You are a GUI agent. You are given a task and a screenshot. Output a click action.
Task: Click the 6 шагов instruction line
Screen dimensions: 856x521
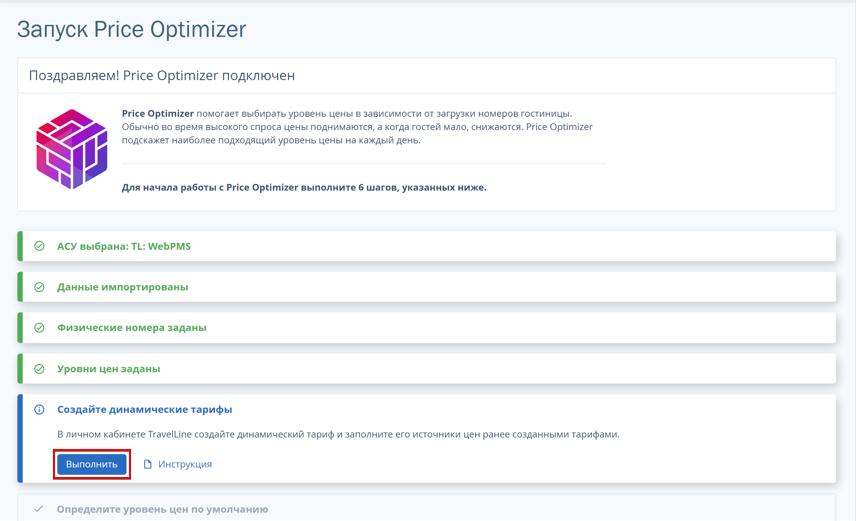coord(304,187)
